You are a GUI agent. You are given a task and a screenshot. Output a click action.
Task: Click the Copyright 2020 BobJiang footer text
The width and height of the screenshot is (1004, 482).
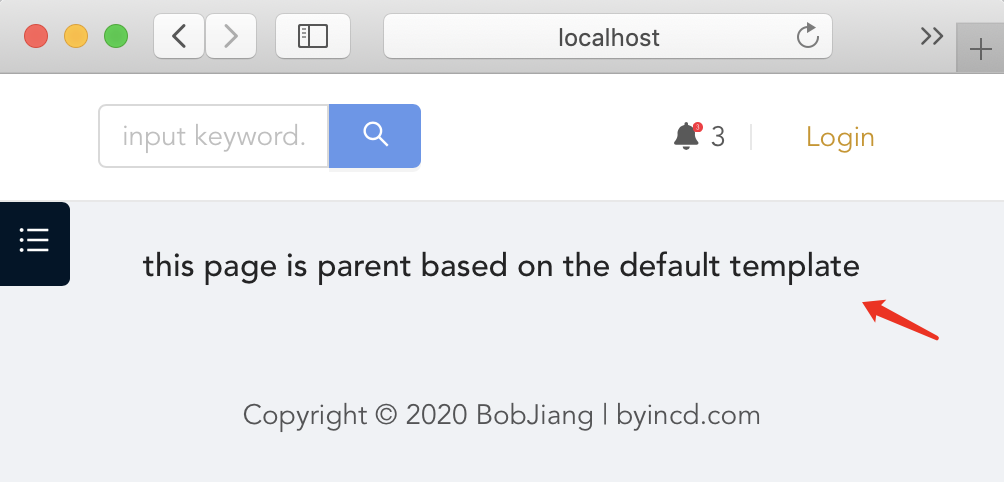(417, 415)
